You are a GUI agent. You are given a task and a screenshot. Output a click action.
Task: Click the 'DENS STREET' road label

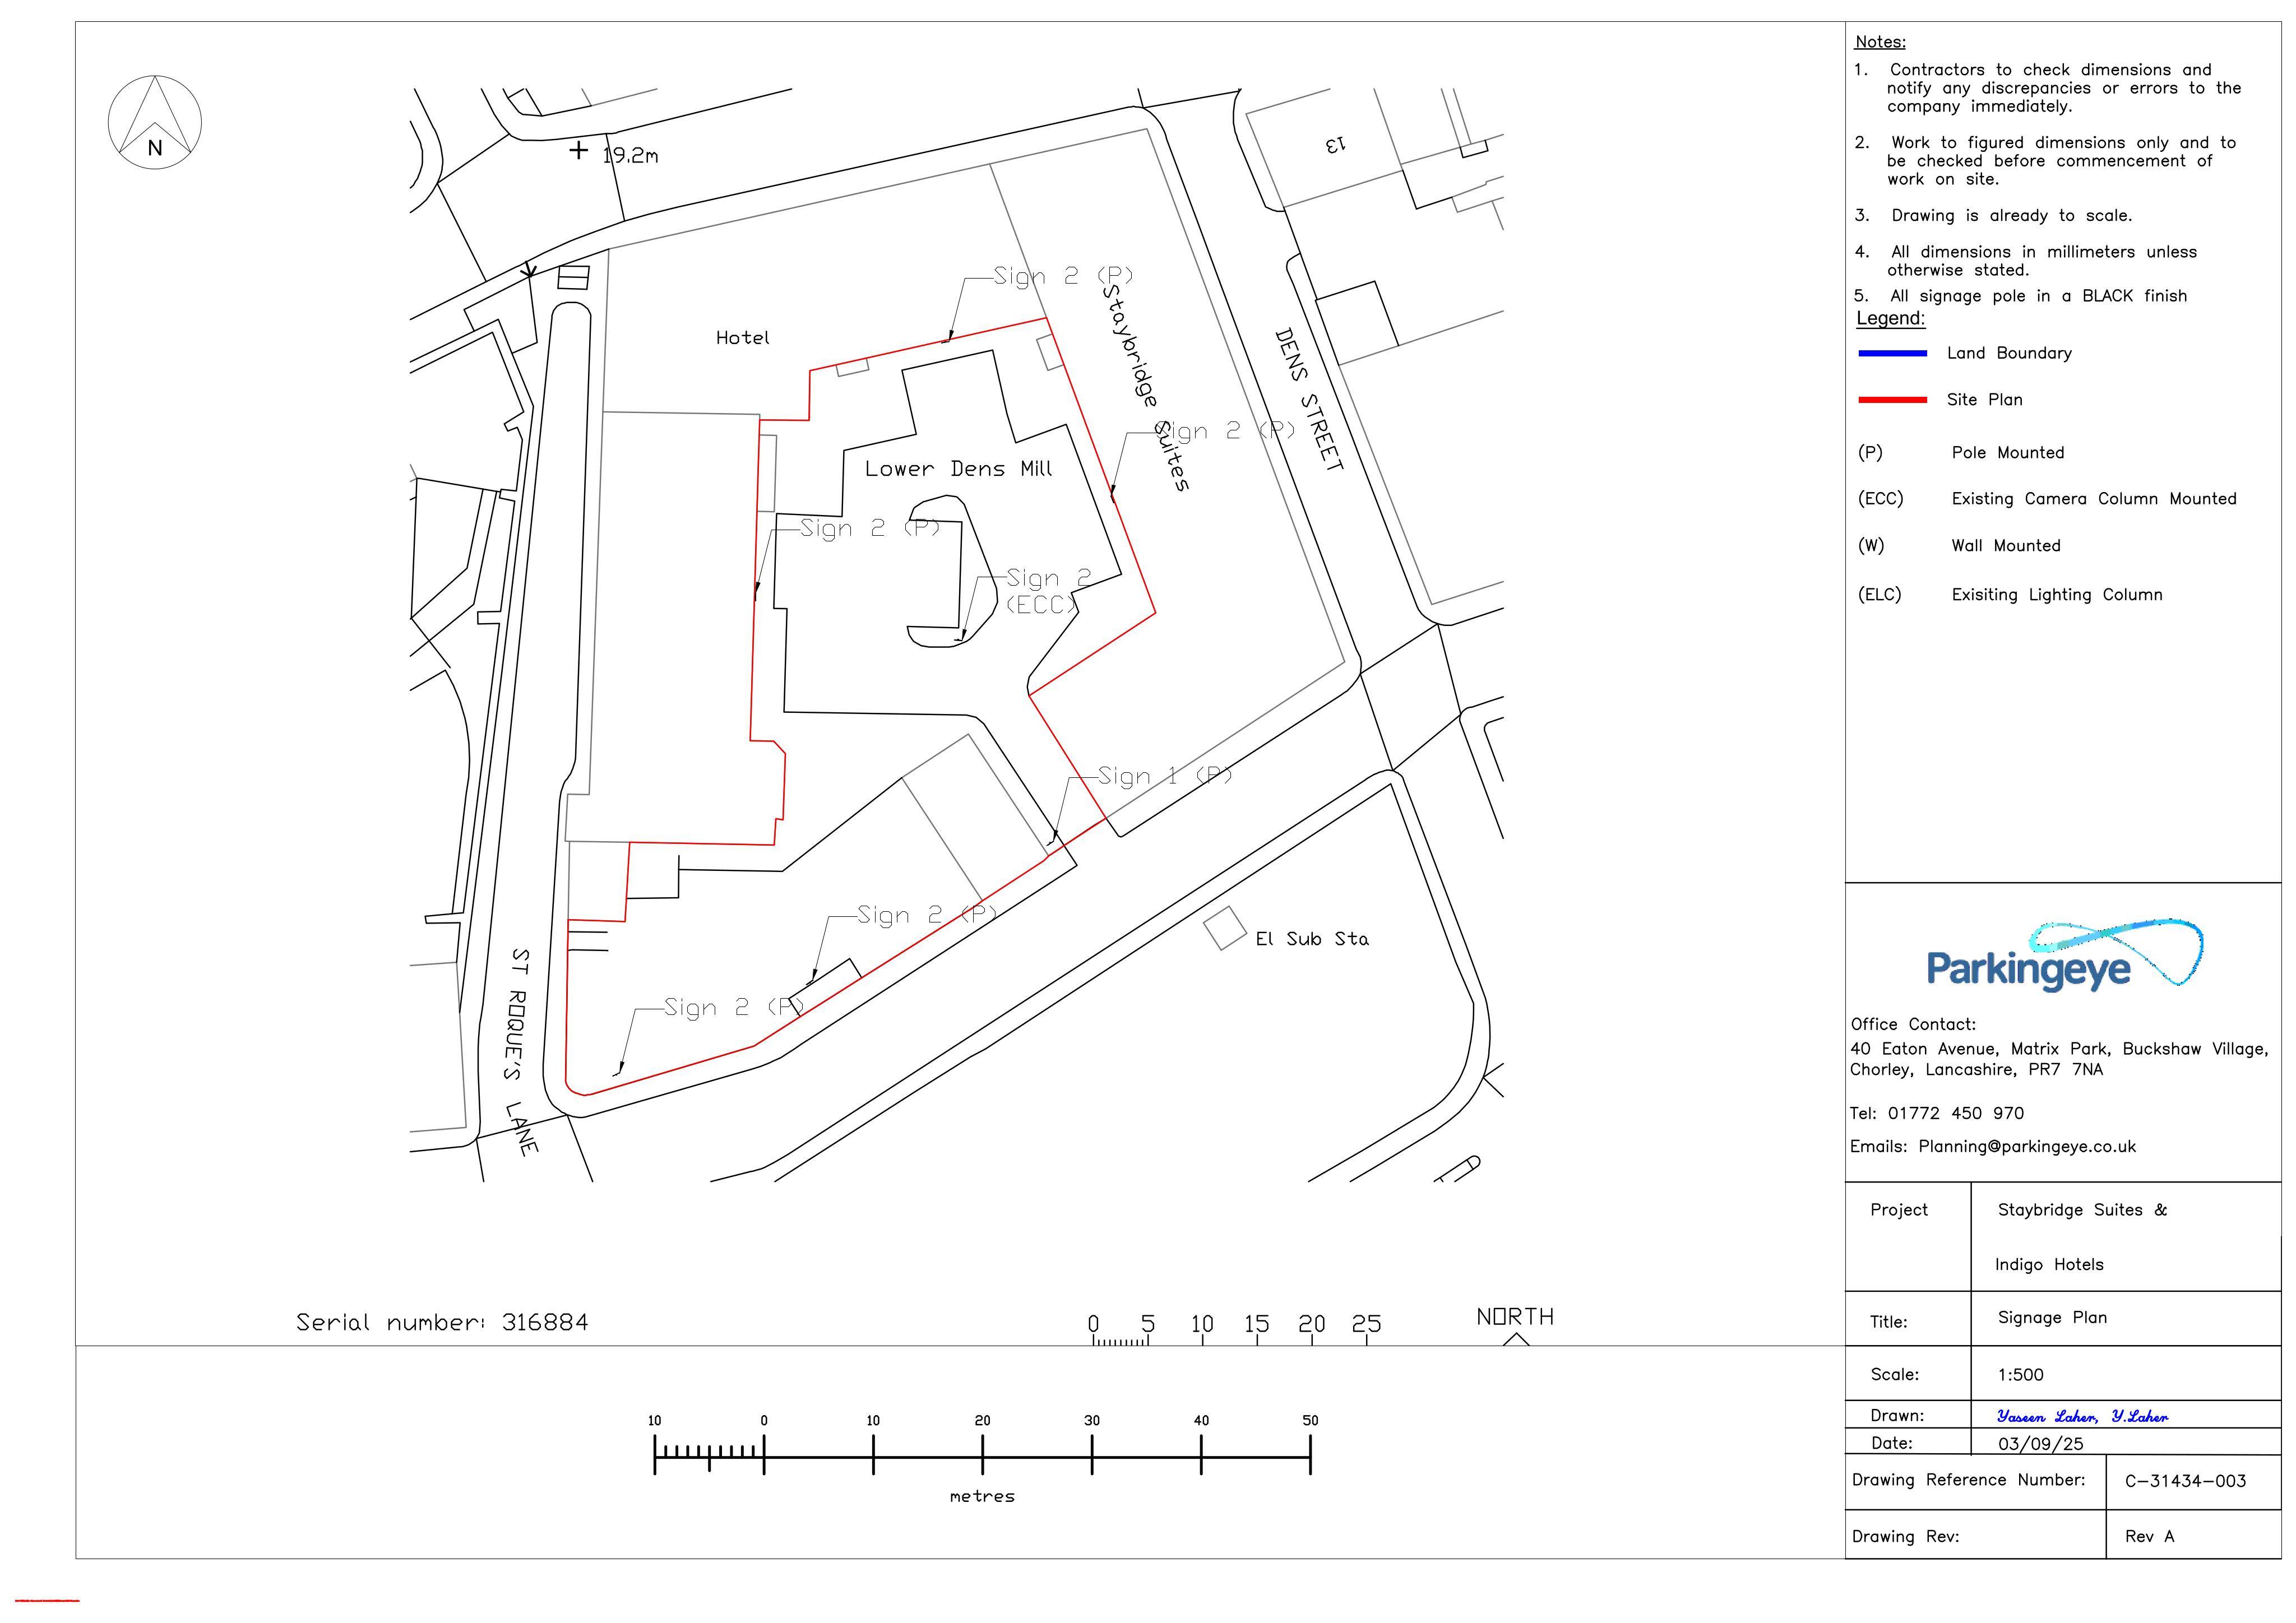1308,399
